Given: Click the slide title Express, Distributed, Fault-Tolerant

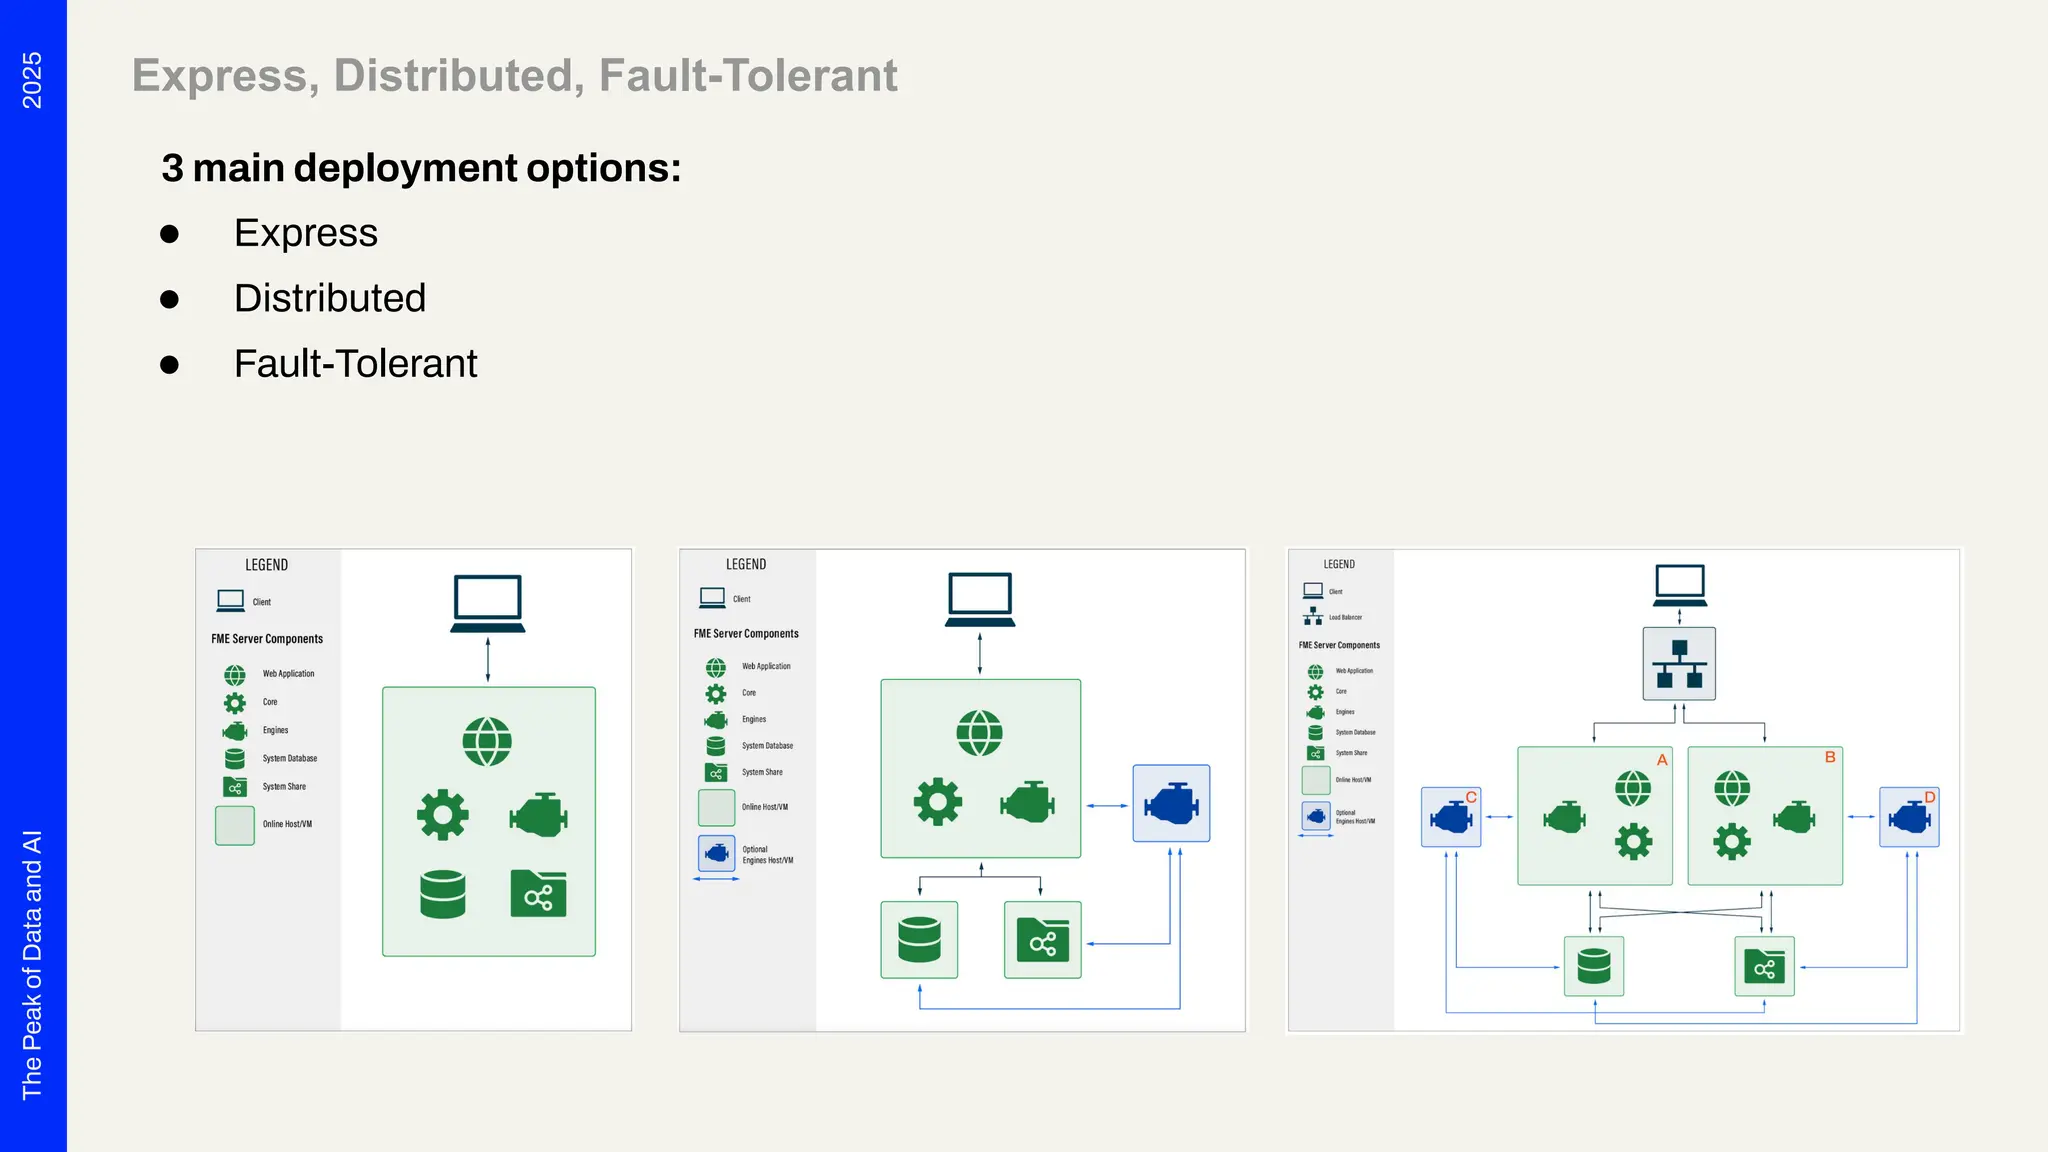Looking at the screenshot, I should click(x=514, y=76).
